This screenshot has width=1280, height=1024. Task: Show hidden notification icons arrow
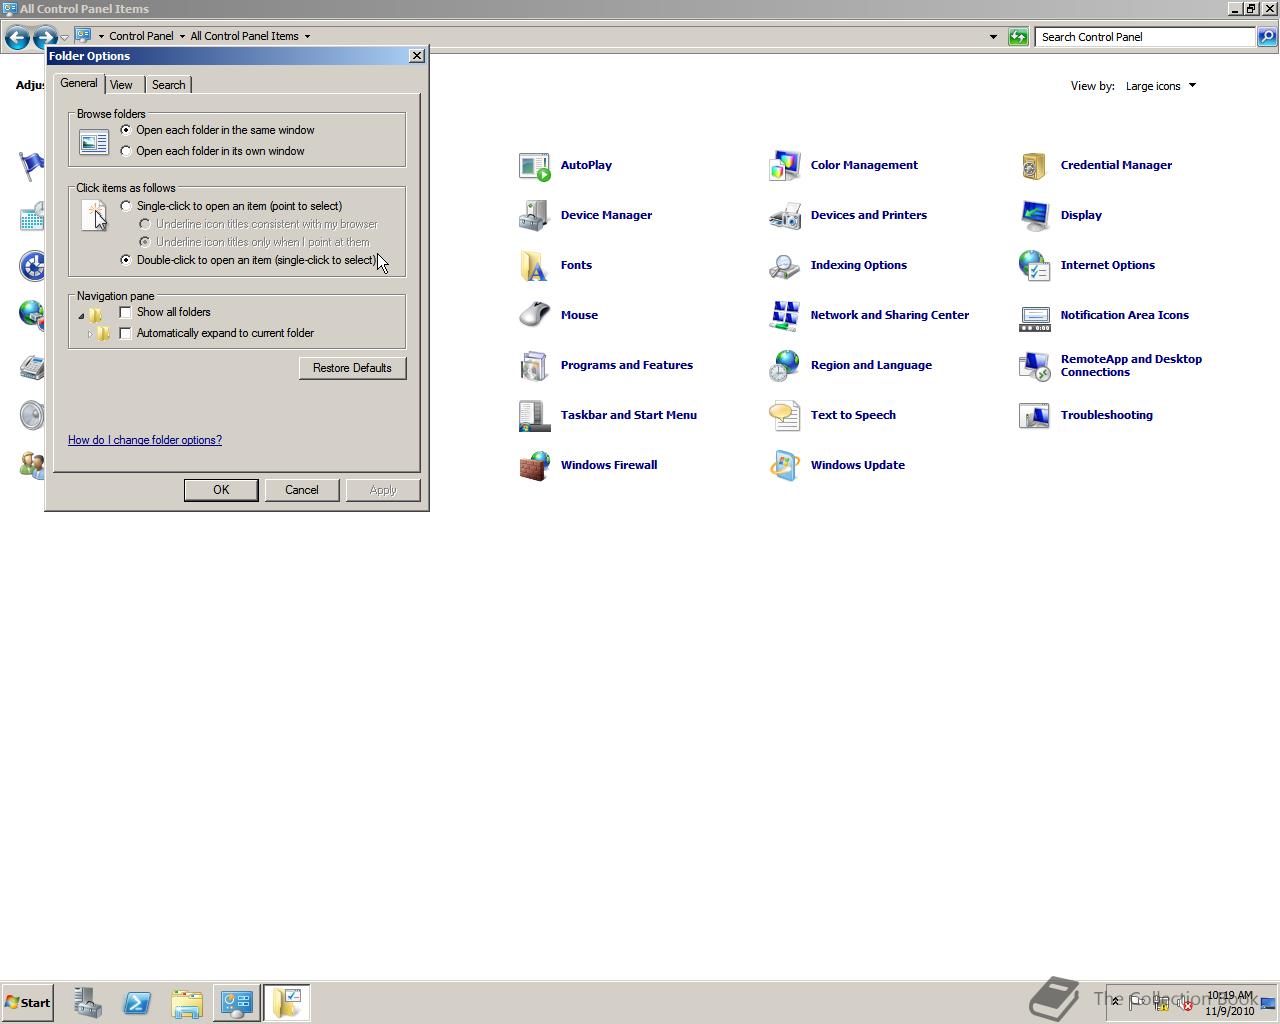point(1115,1002)
